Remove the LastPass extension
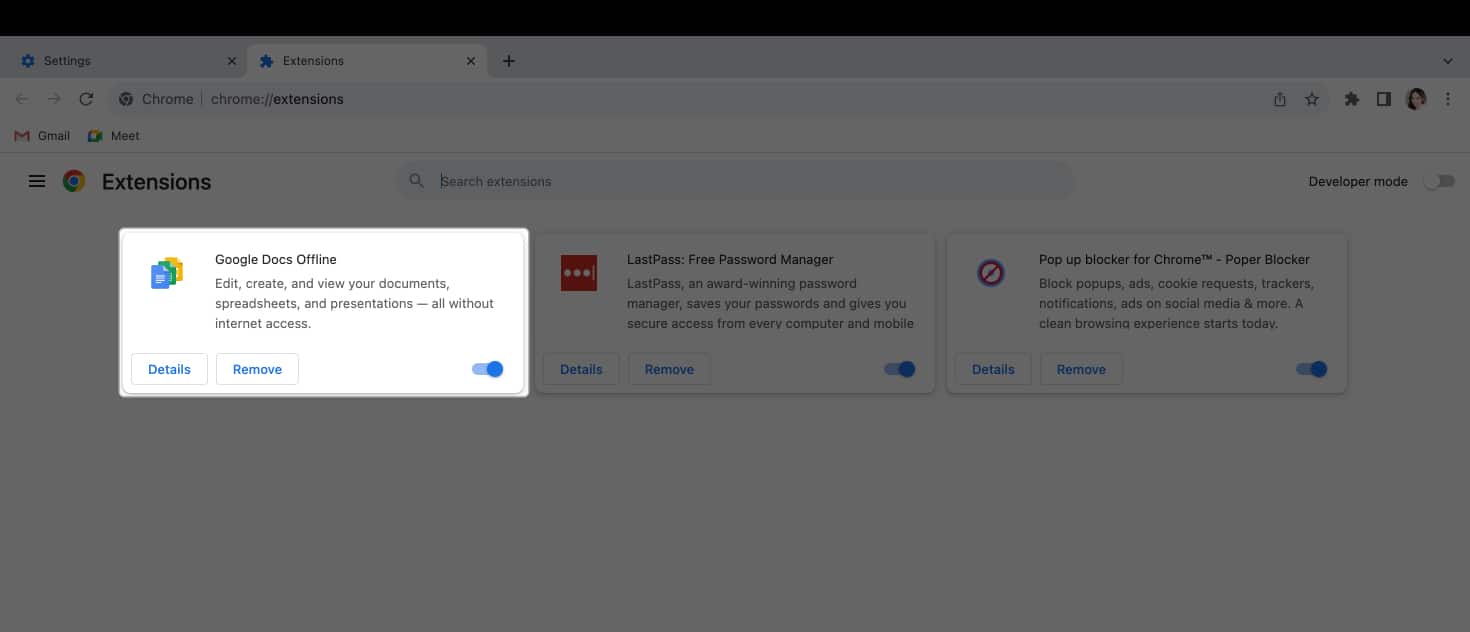This screenshot has height=632, width=1470. coord(669,369)
